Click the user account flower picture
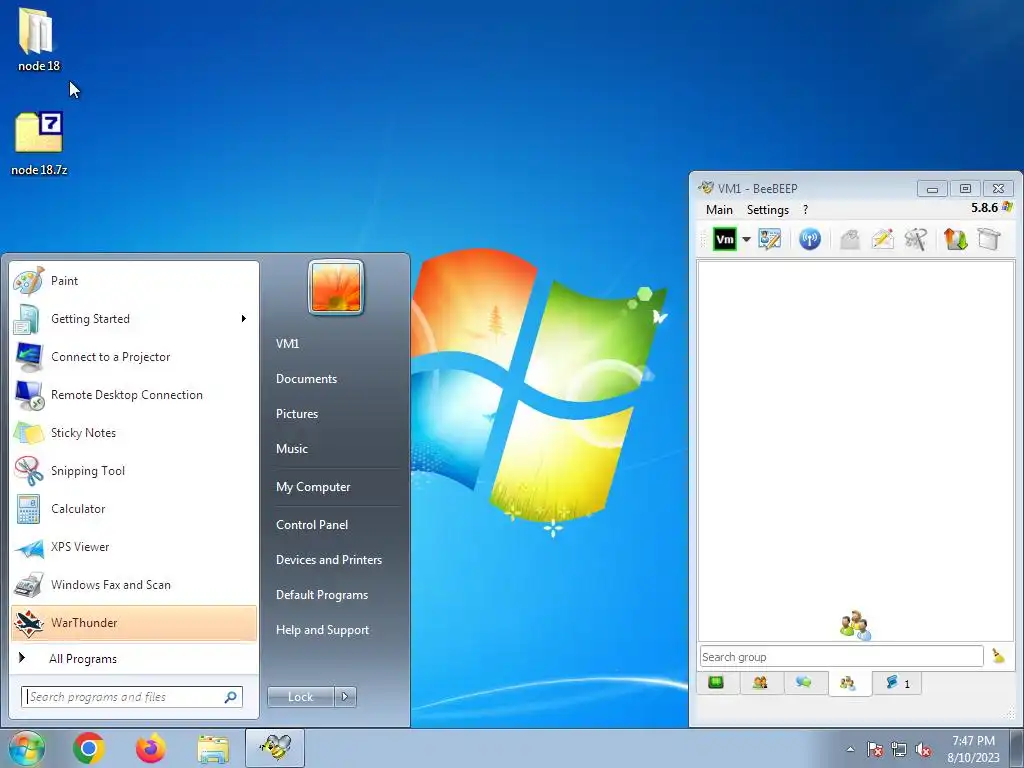 (x=336, y=287)
